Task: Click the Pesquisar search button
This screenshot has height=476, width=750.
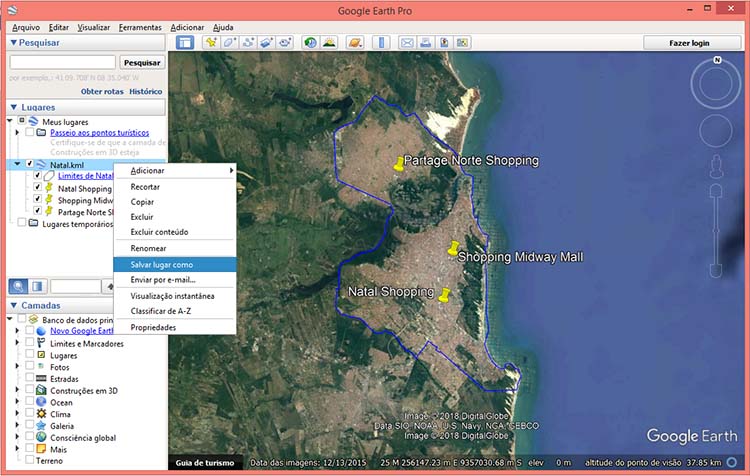Action: [142, 62]
